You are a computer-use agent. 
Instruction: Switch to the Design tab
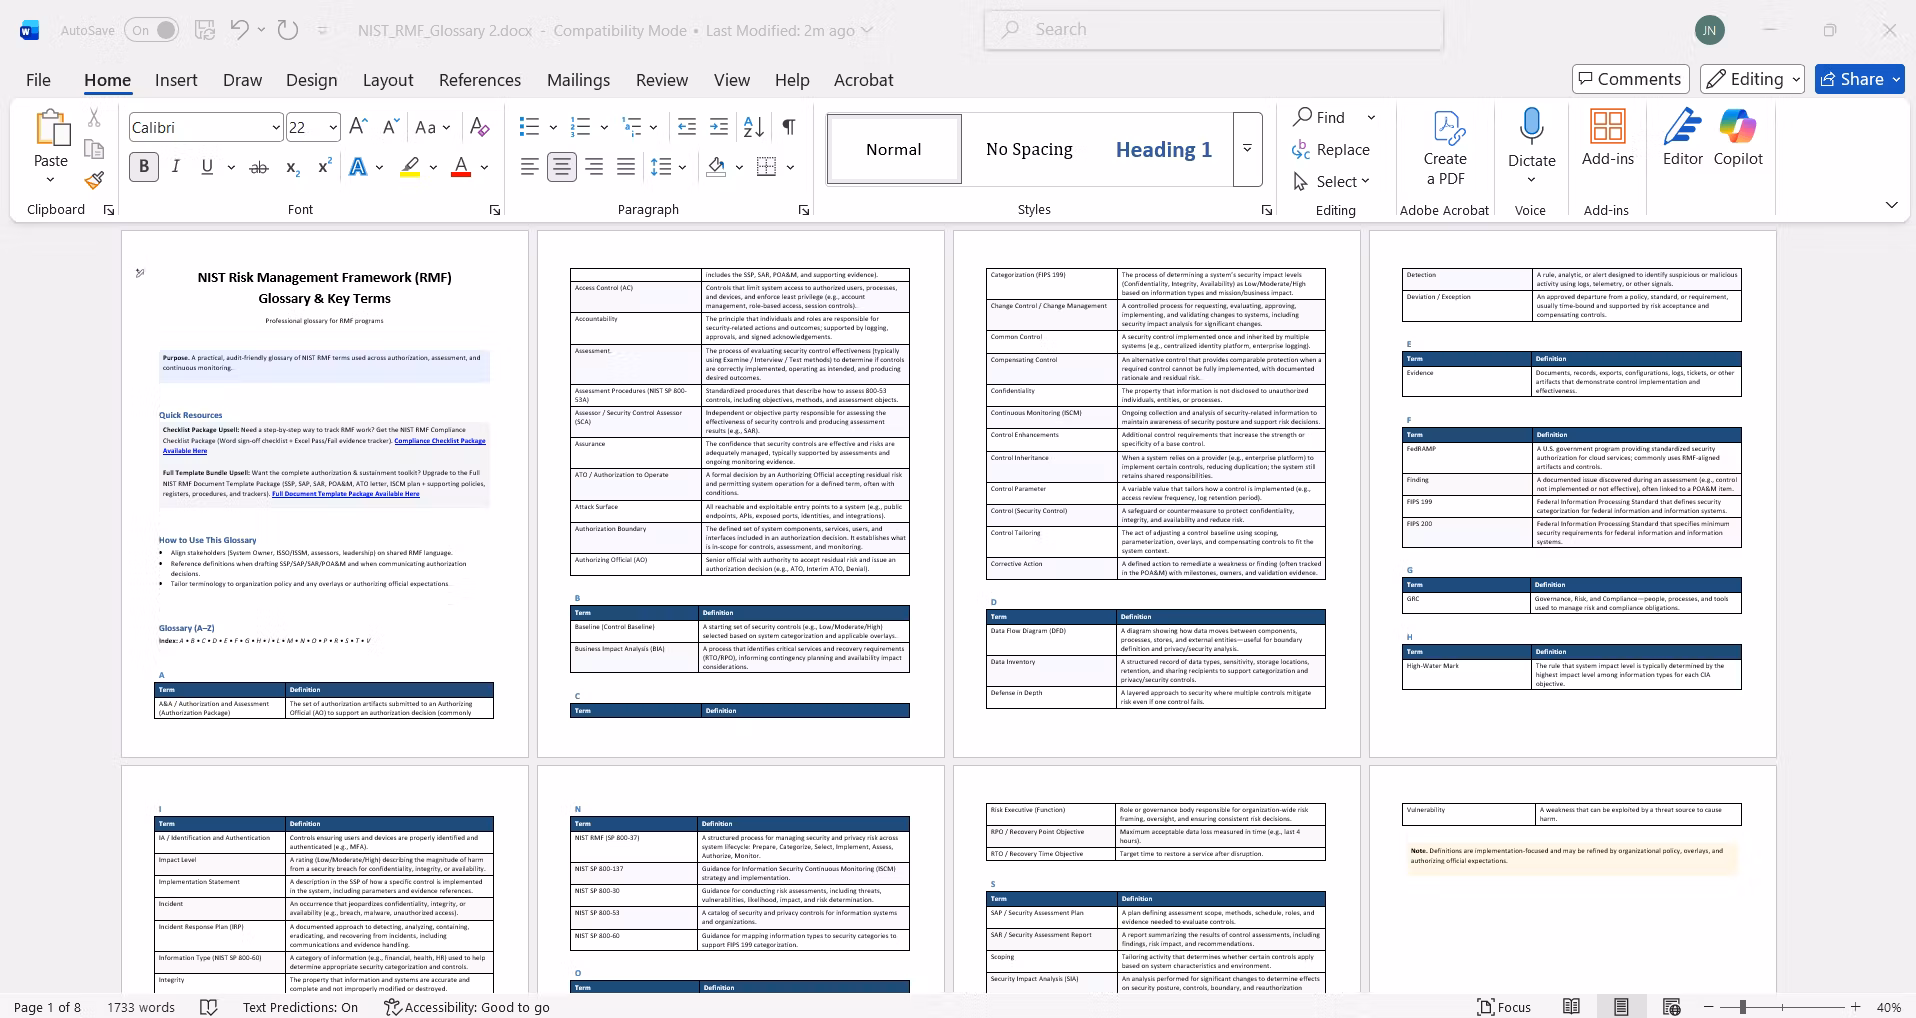[x=311, y=80]
